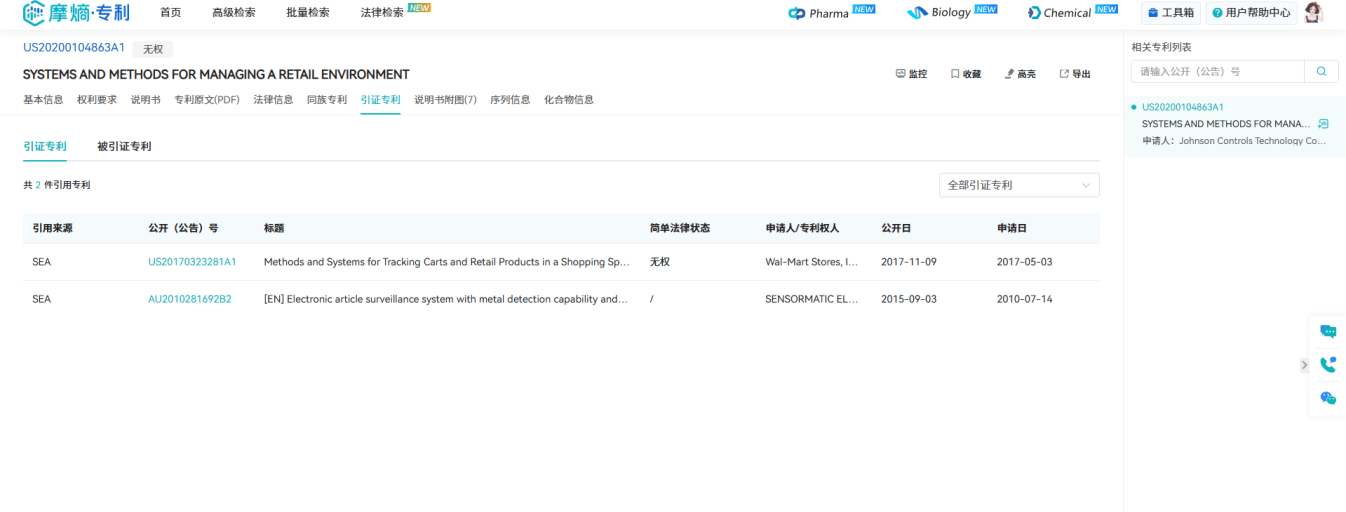Enable 高亮 highlighting
Image resolution: width=1346 pixels, height=512 pixels.
[1020, 74]
